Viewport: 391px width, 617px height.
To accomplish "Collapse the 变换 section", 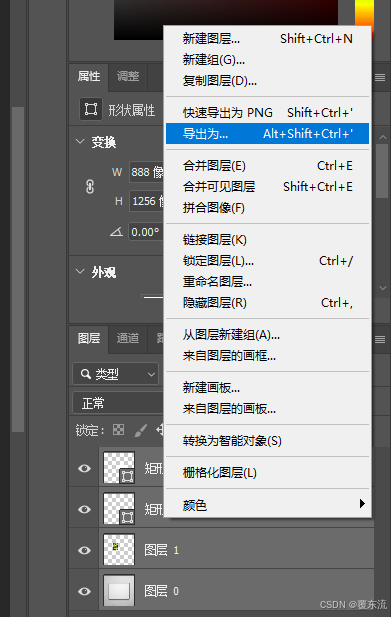I will pos(80,141).
